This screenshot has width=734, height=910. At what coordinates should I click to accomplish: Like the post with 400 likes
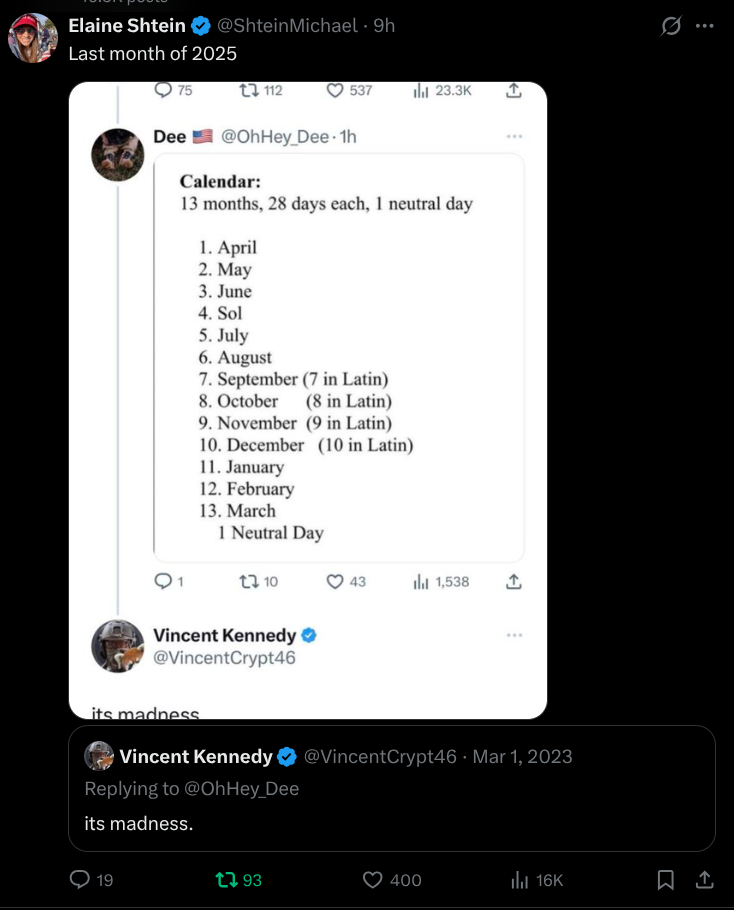(x=373, y=879)
